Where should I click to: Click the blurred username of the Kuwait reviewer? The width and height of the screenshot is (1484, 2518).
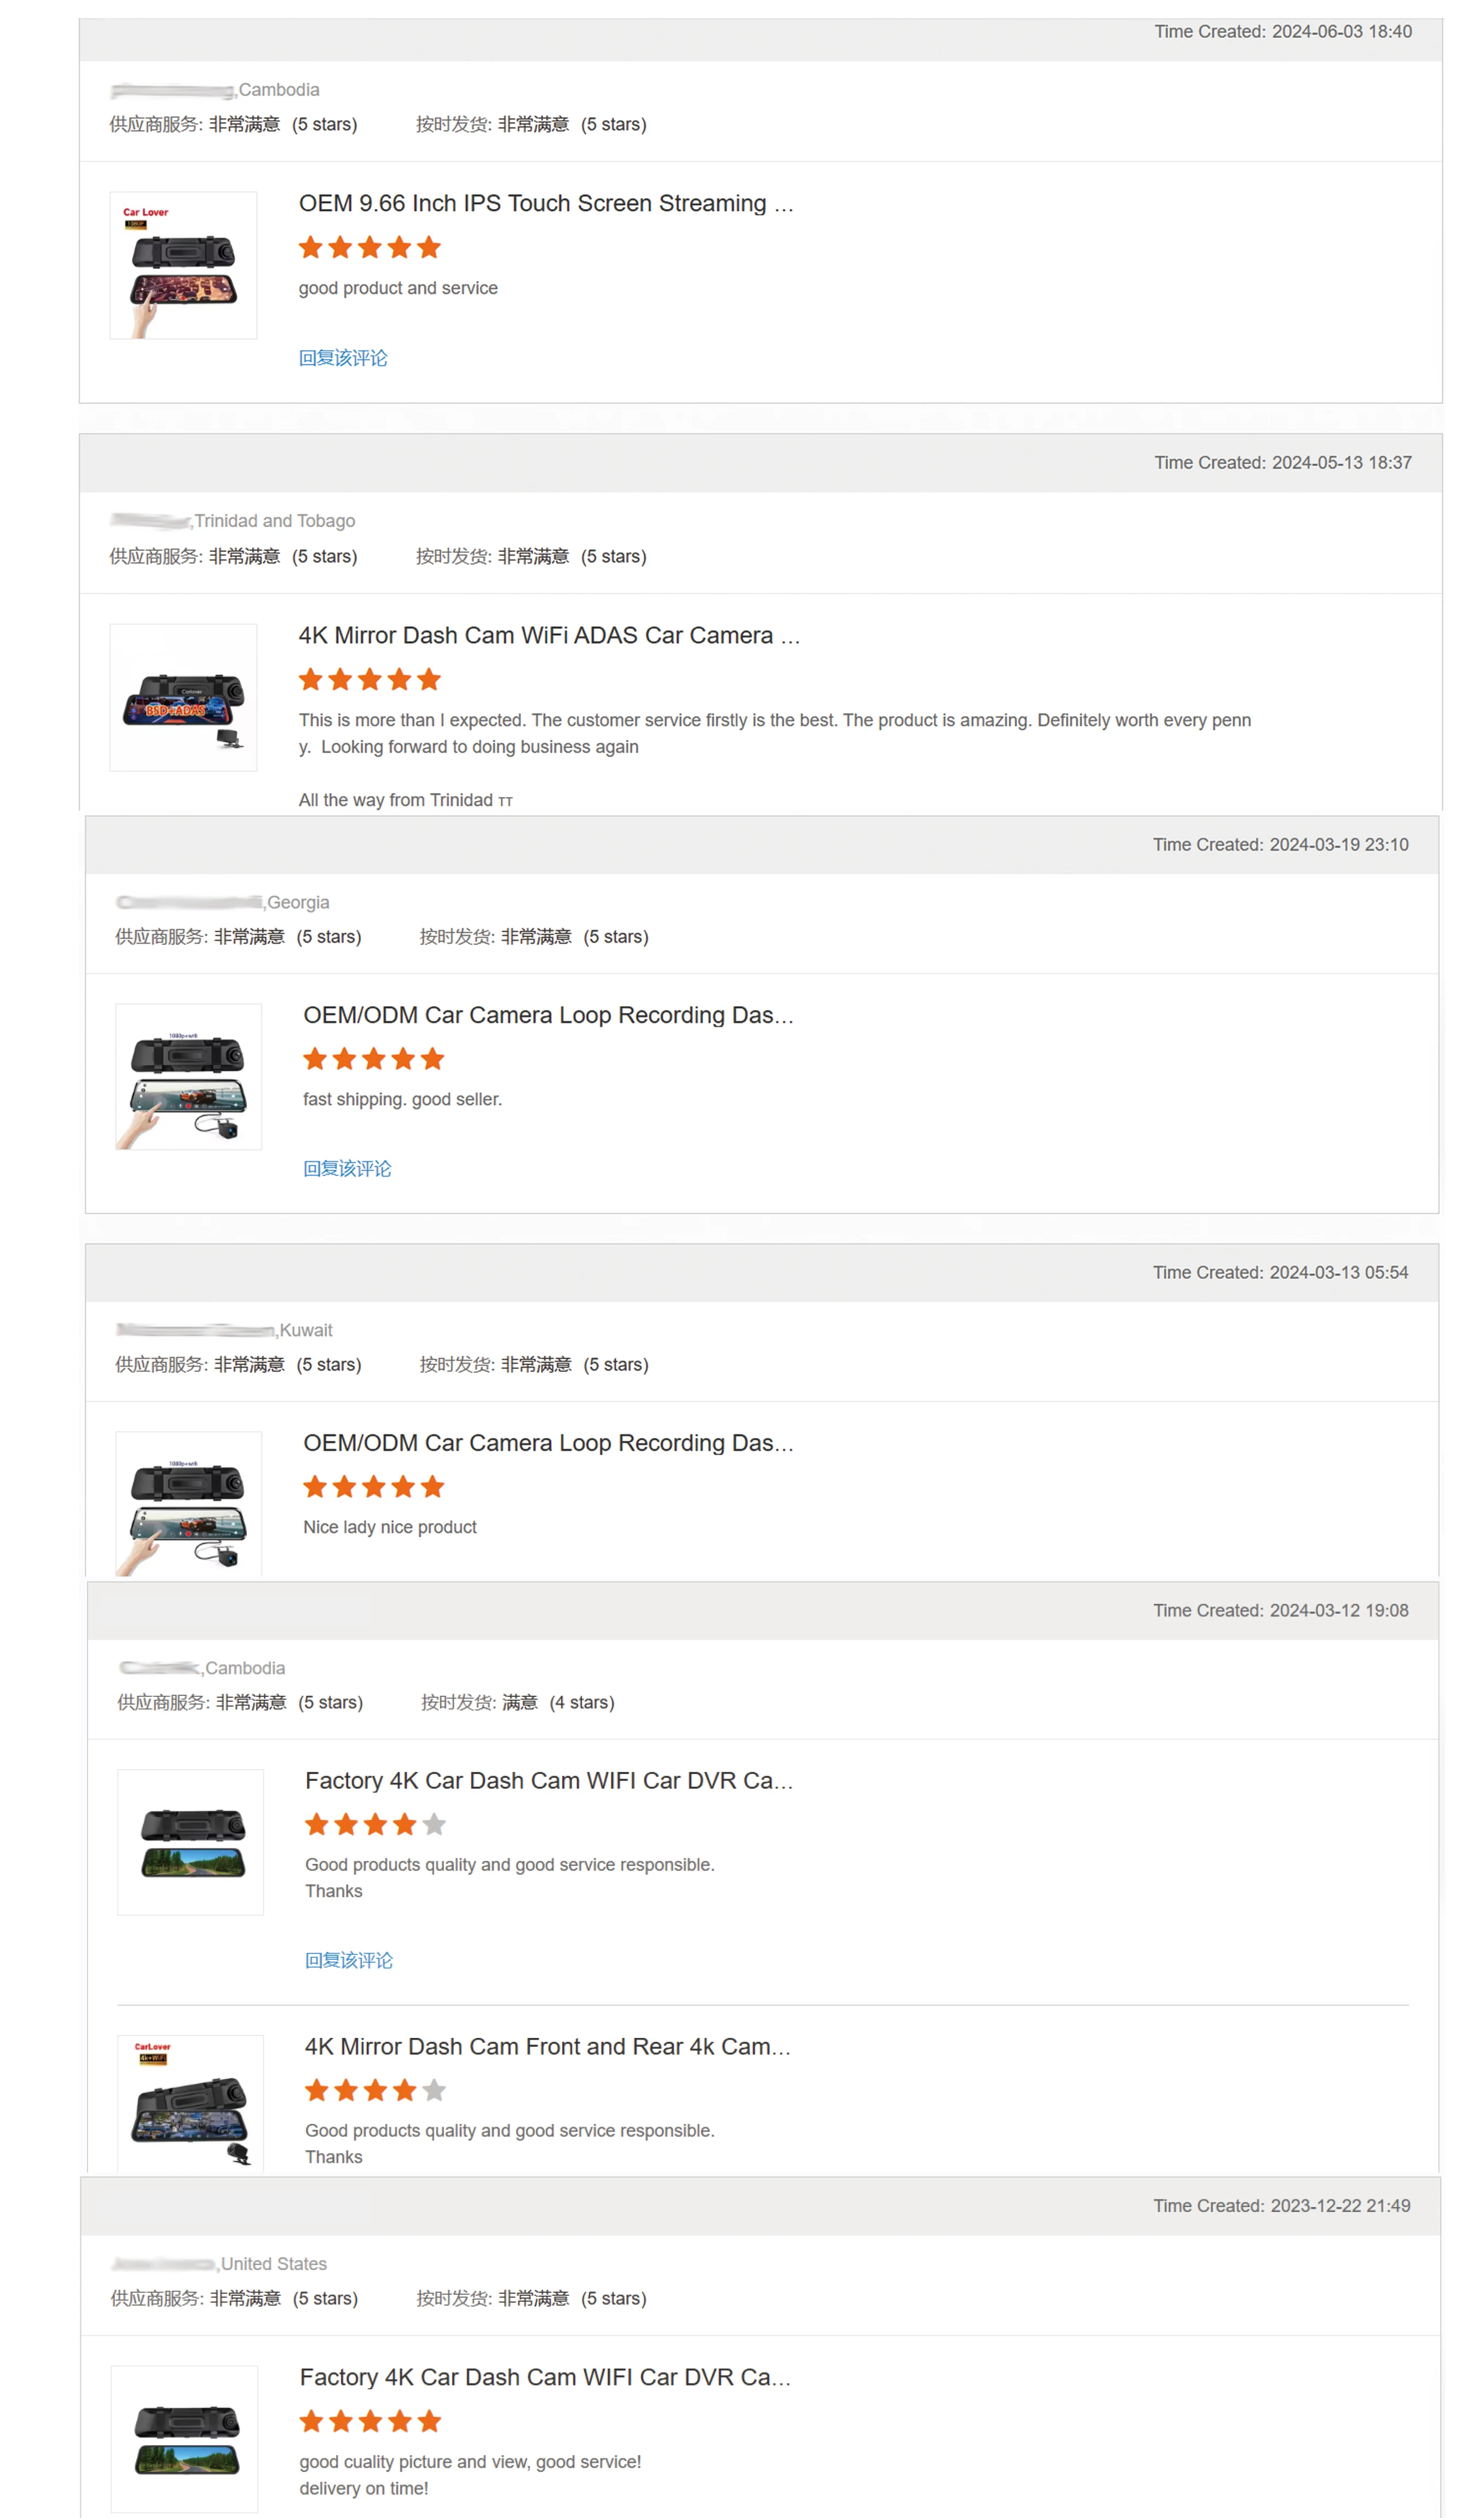194,1330
